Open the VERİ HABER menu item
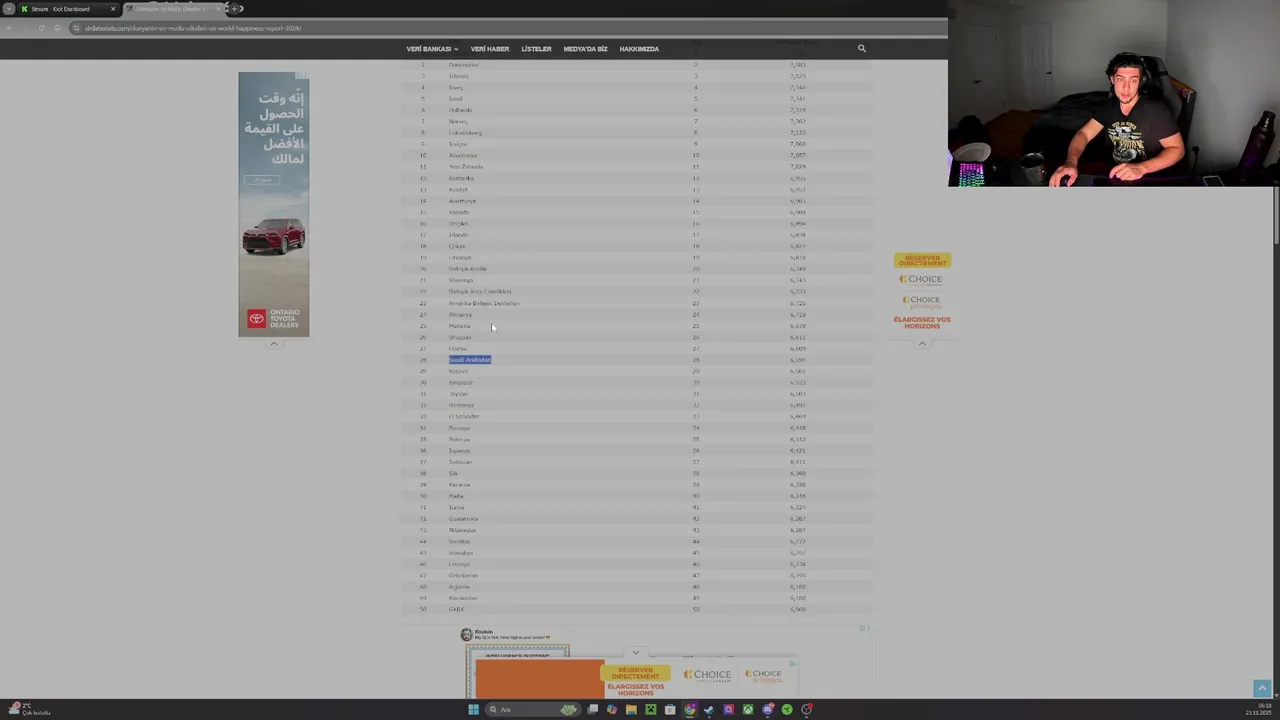 pos(490,49)
